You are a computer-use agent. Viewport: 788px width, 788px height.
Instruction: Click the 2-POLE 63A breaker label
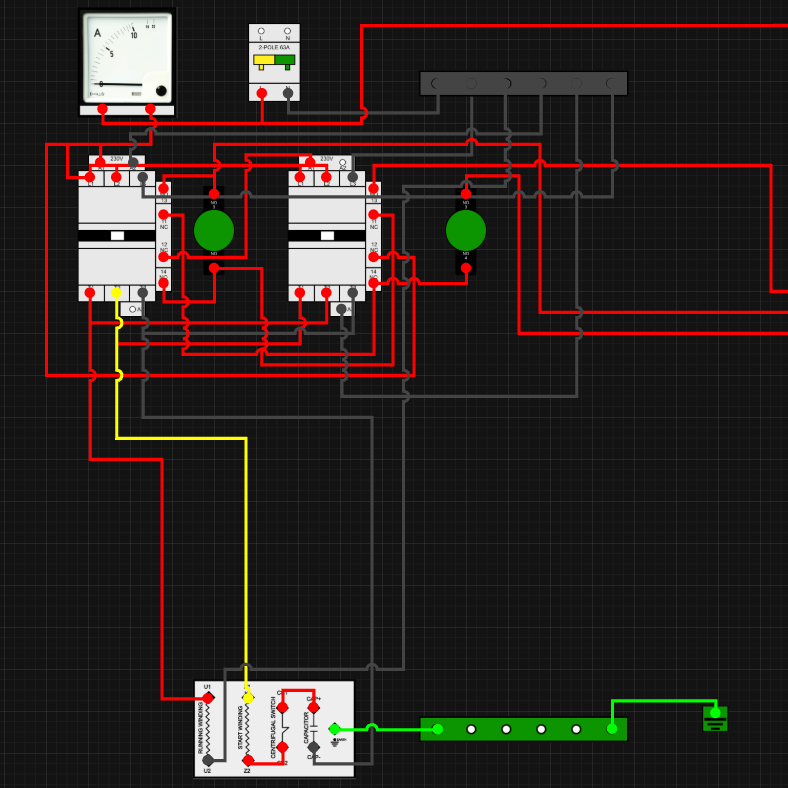pos(274,47)
